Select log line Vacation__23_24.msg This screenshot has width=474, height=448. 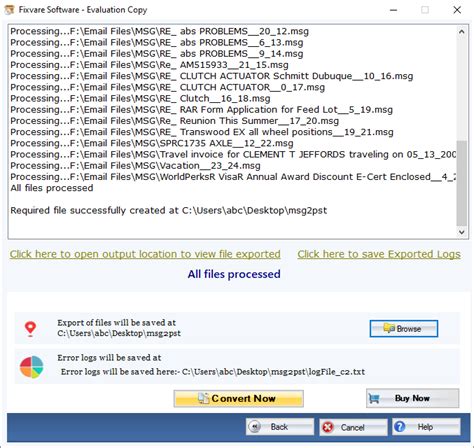[135, 166]
